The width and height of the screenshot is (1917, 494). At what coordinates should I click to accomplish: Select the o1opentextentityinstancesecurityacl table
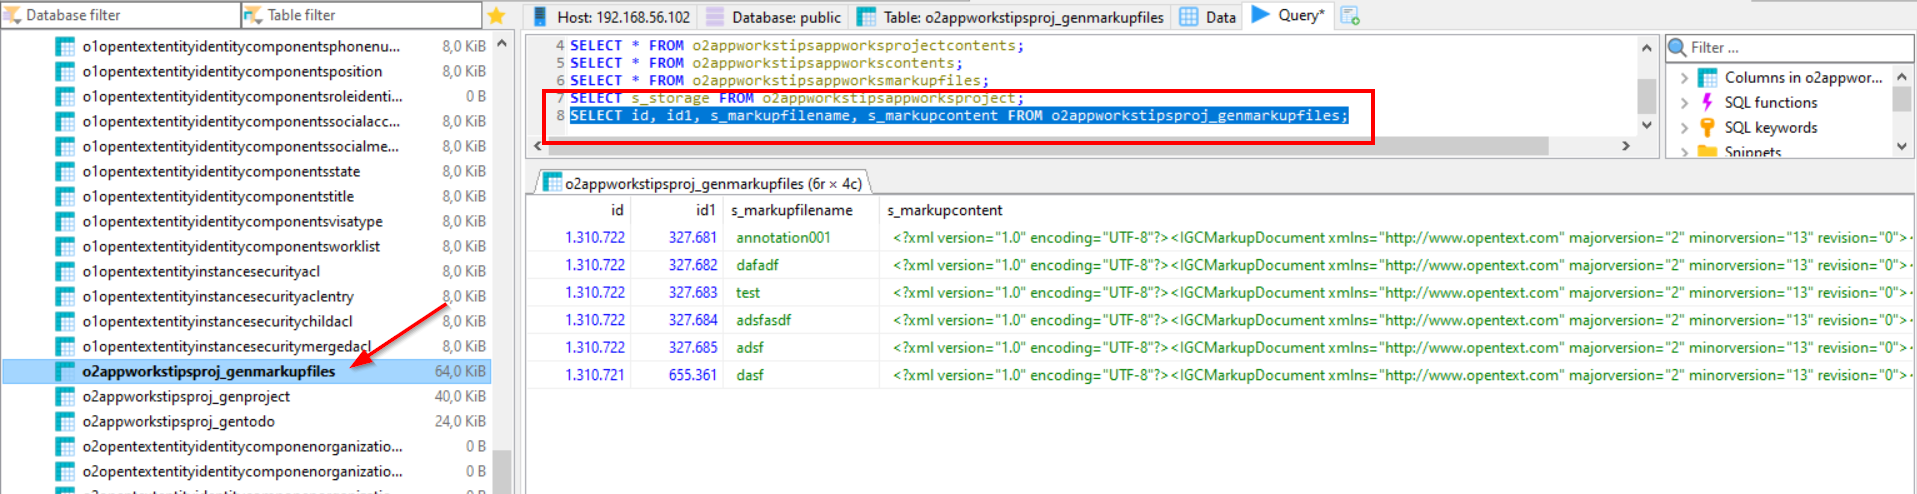(x=201, y=271)
